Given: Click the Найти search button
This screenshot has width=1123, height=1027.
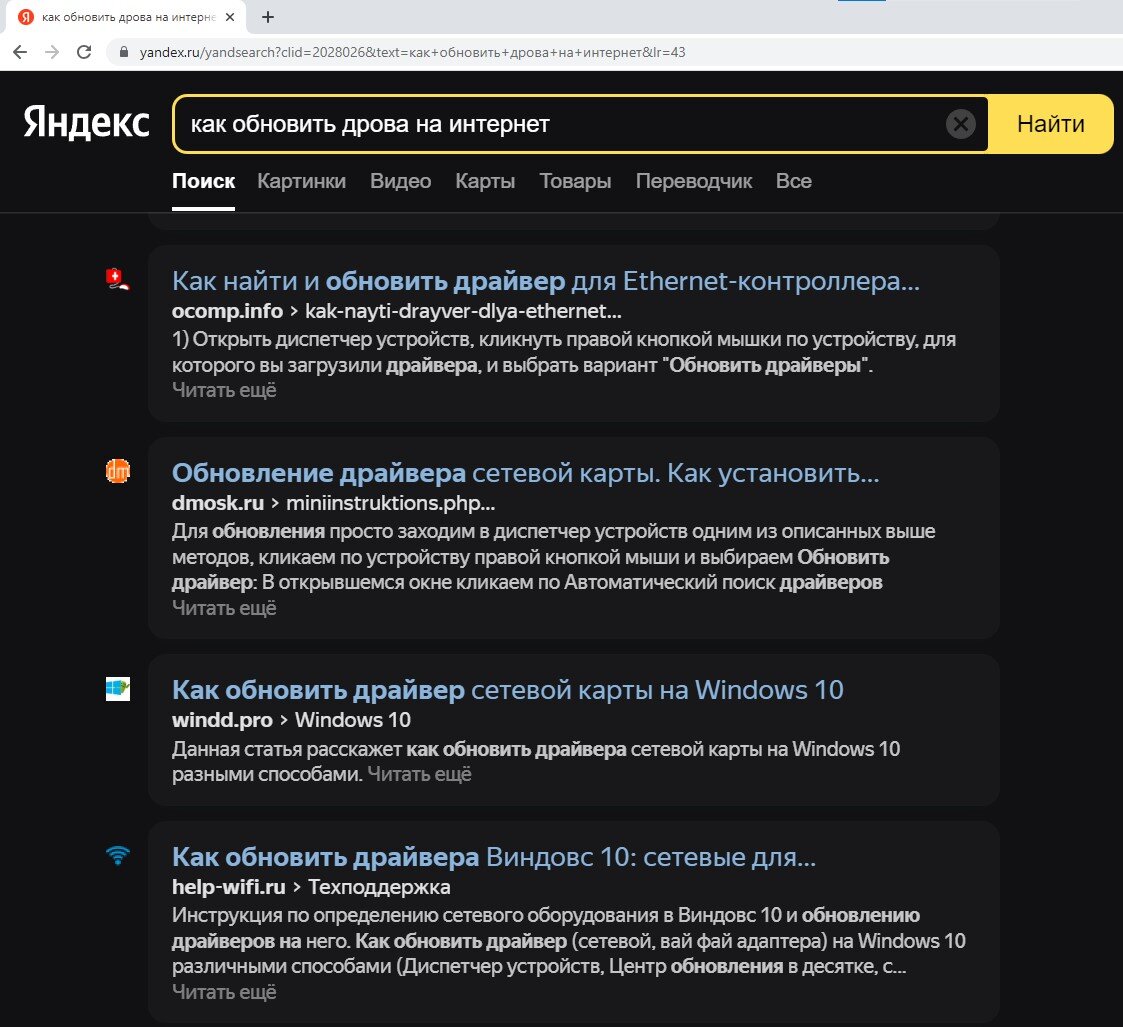Looking at the screenshot, I should coord(1051,124).
